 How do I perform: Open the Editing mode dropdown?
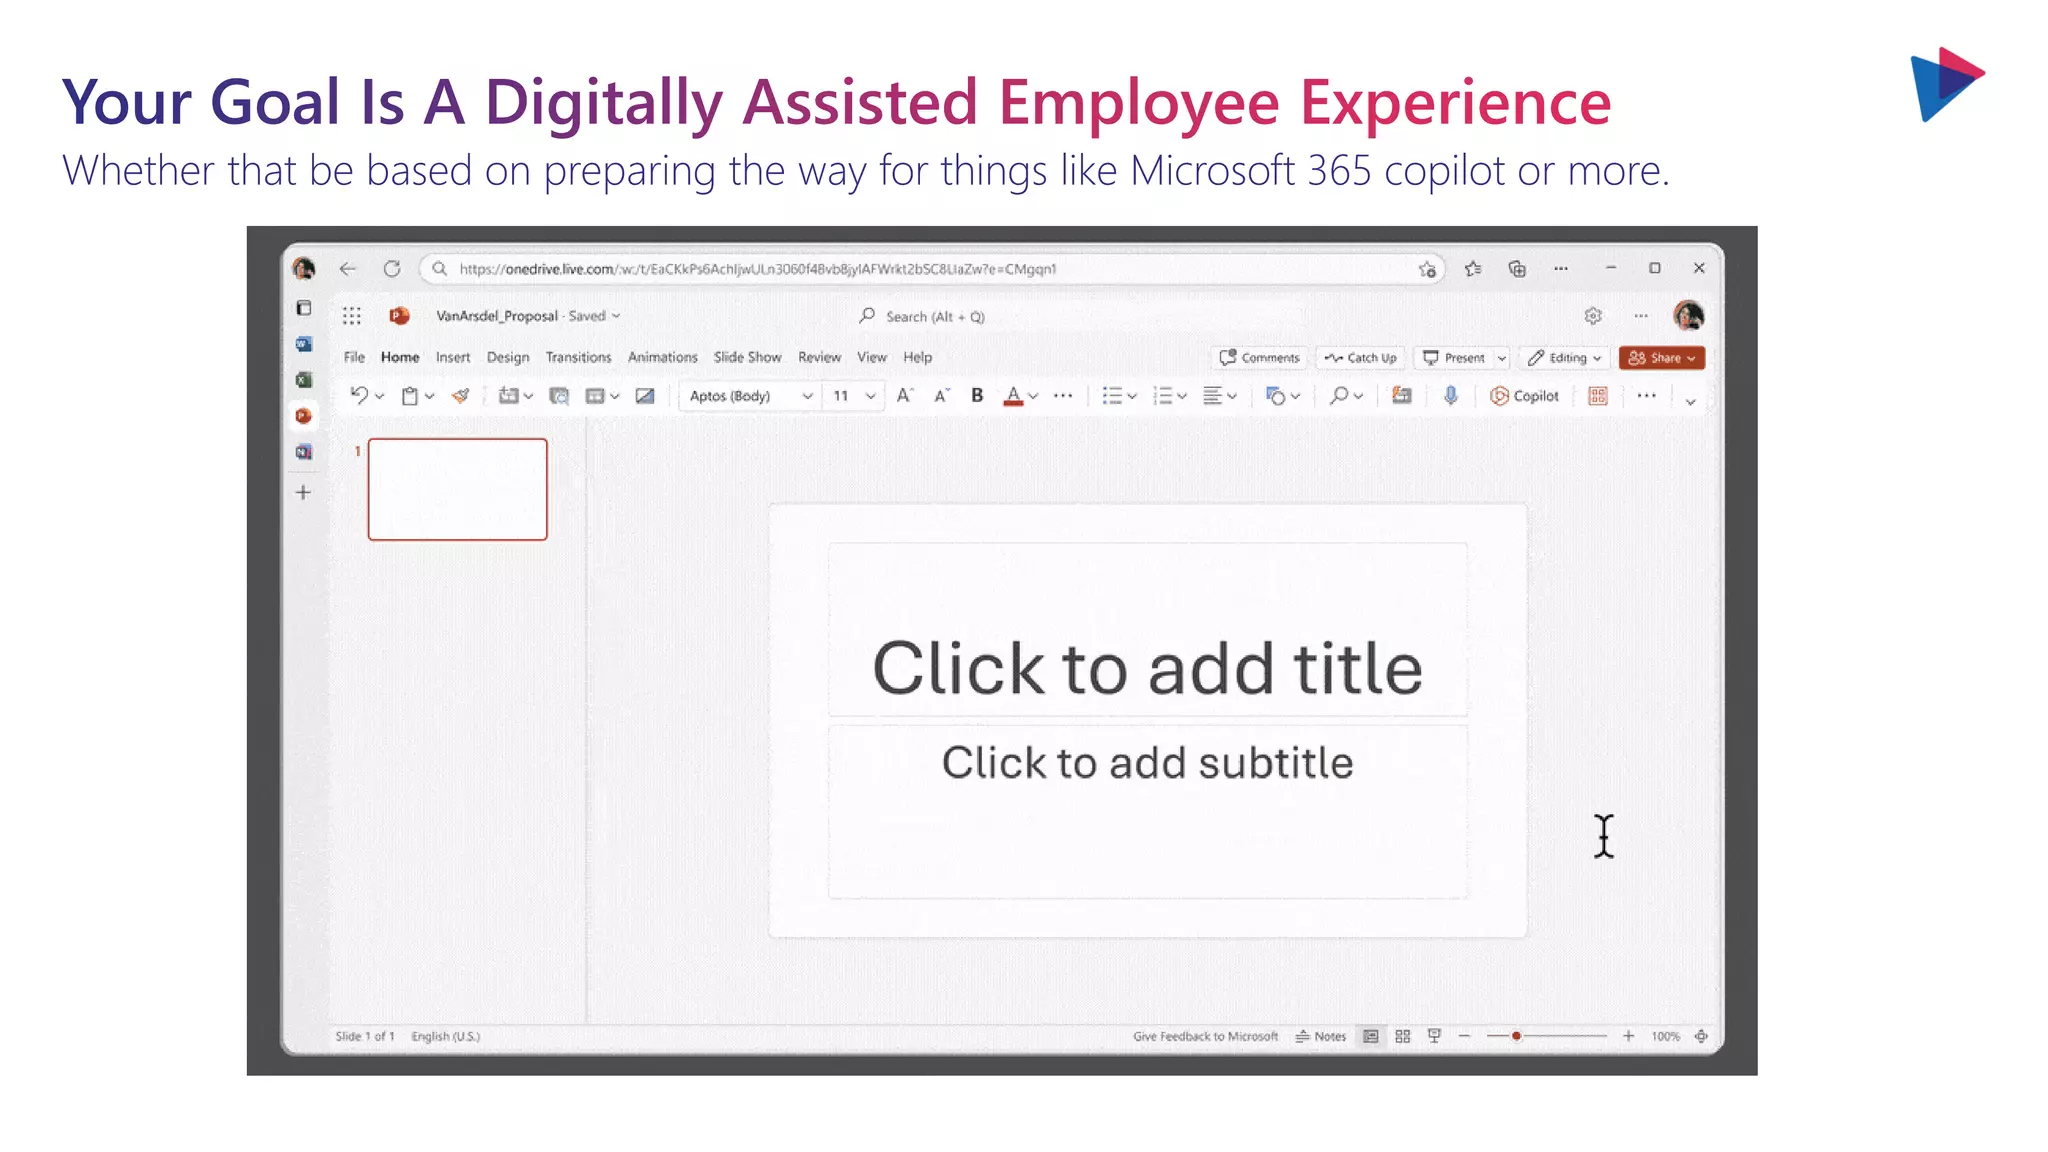coord(1565,358)
